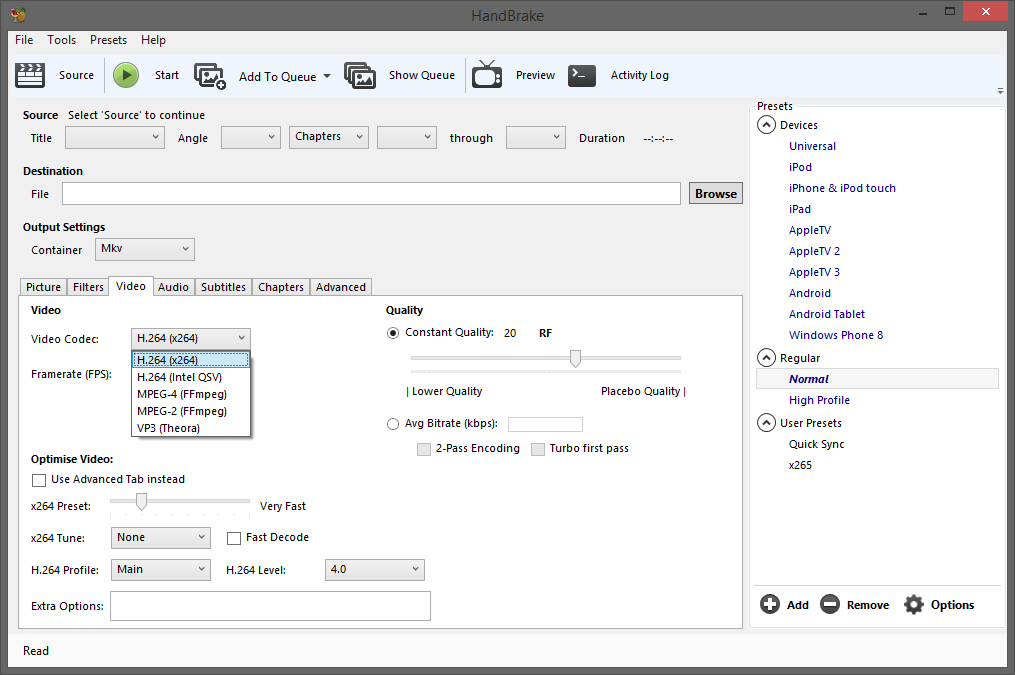Switch to the Picture tab
Image resolution: width=1015 pixels, height=675 pixels.
43,287
